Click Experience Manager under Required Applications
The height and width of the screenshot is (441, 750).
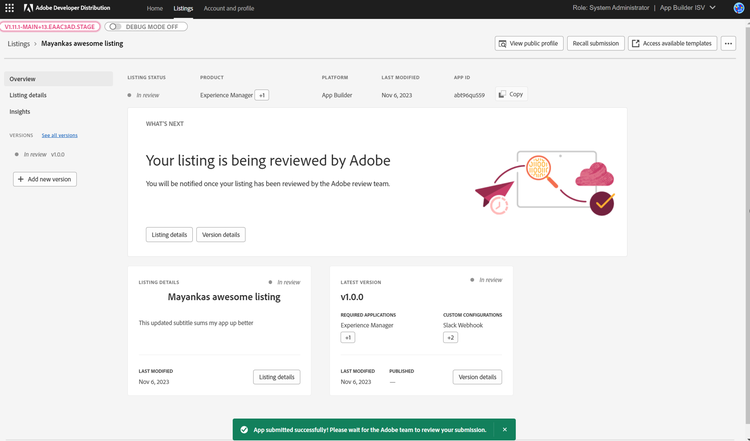coord(367,325)
